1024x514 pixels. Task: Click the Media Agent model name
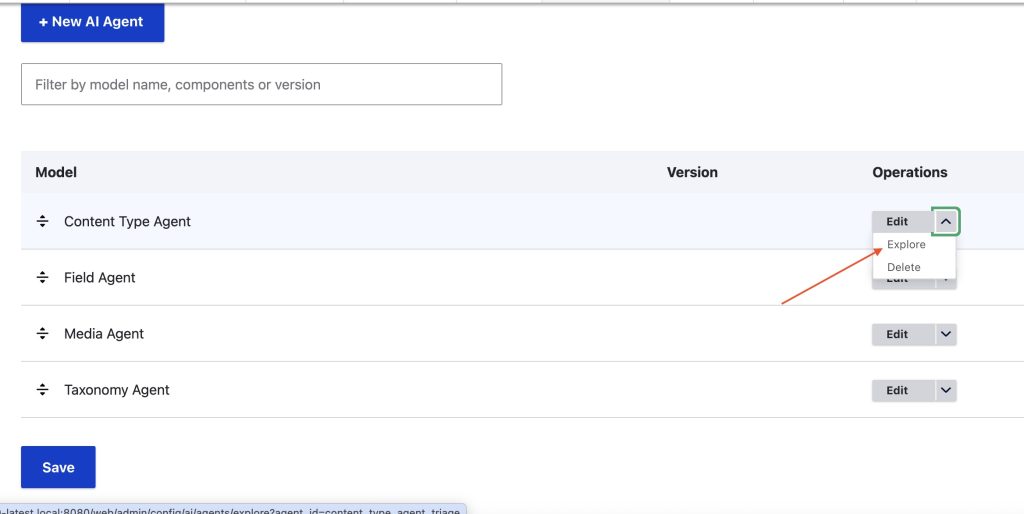pyautogui.click(x=104, y=334)
